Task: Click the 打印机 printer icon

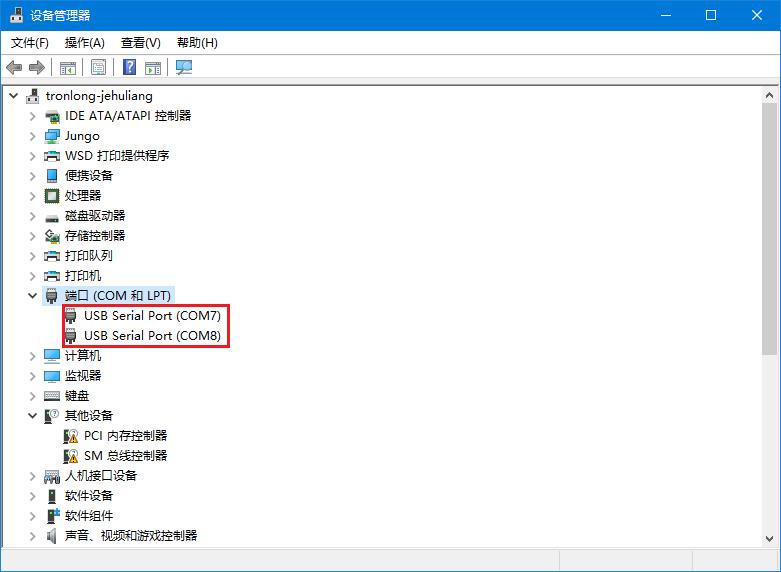Action: pos(52,276)
